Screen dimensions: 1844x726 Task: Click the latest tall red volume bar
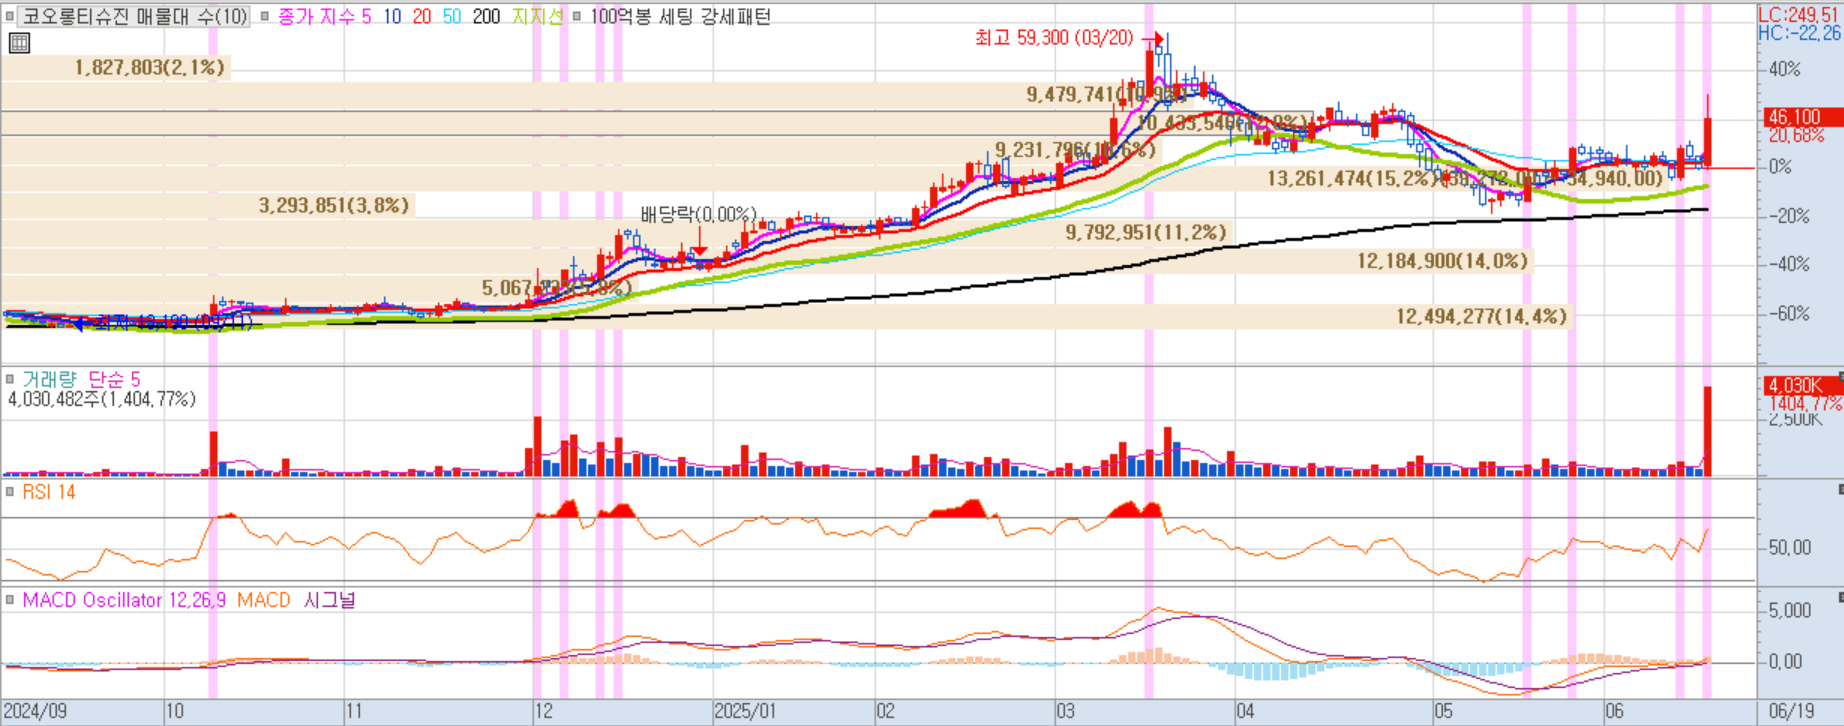click(x=1708, y=431)
